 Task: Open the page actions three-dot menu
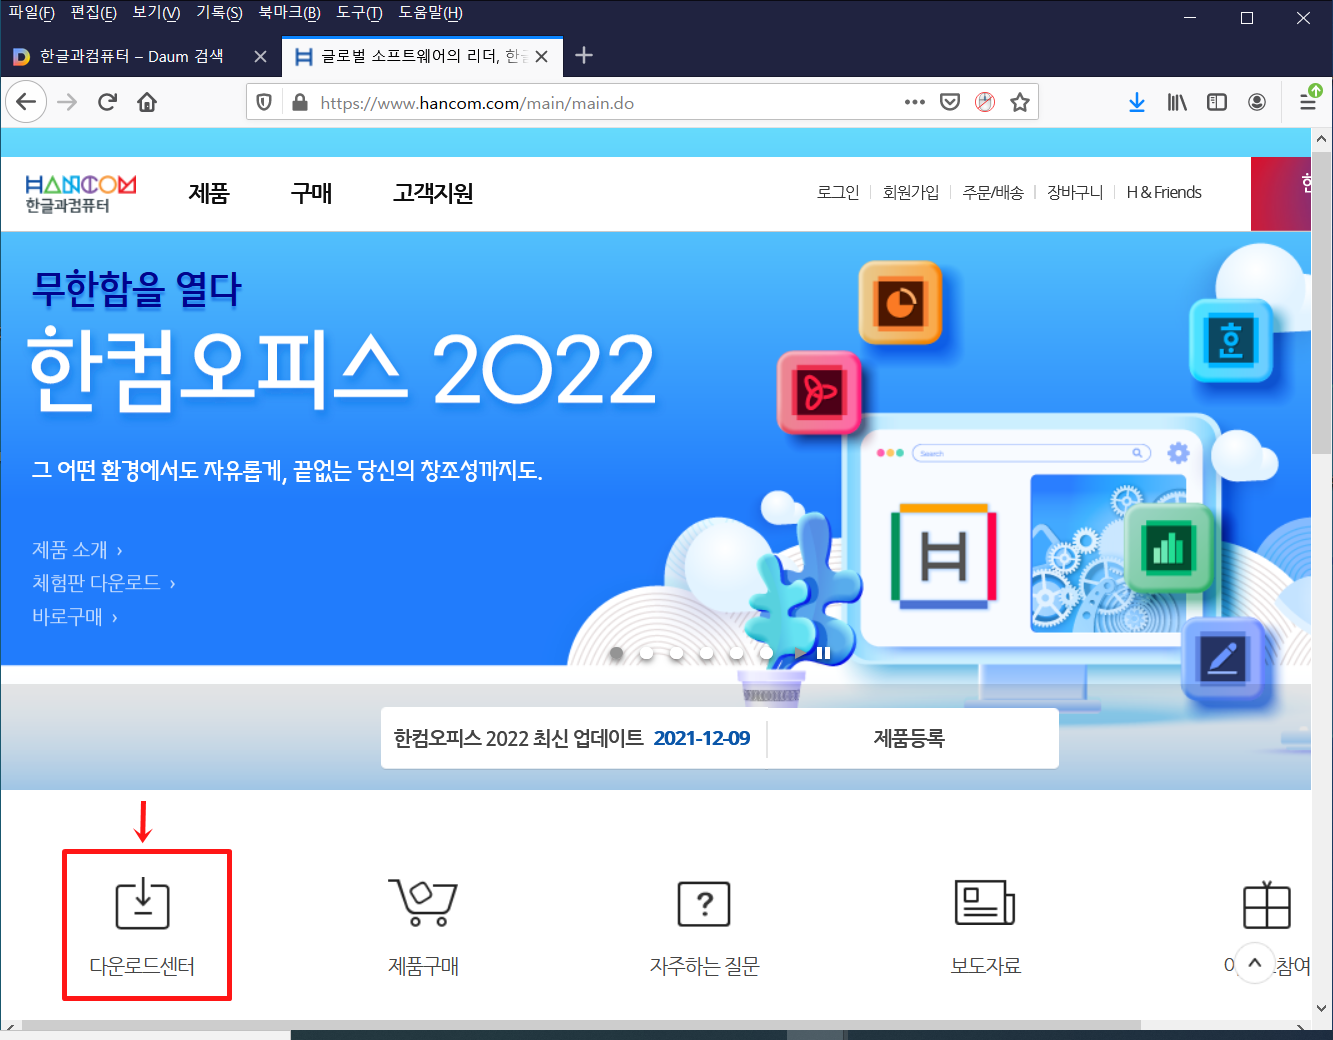click(914, 102)
